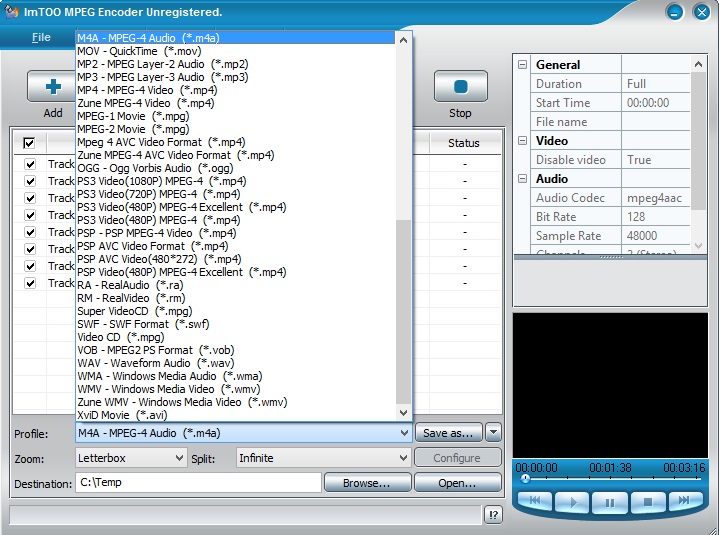The height and width of the screenshot is (535, 719).
Task: Collapse the Audio property group
Action: [x=522, y=179]
